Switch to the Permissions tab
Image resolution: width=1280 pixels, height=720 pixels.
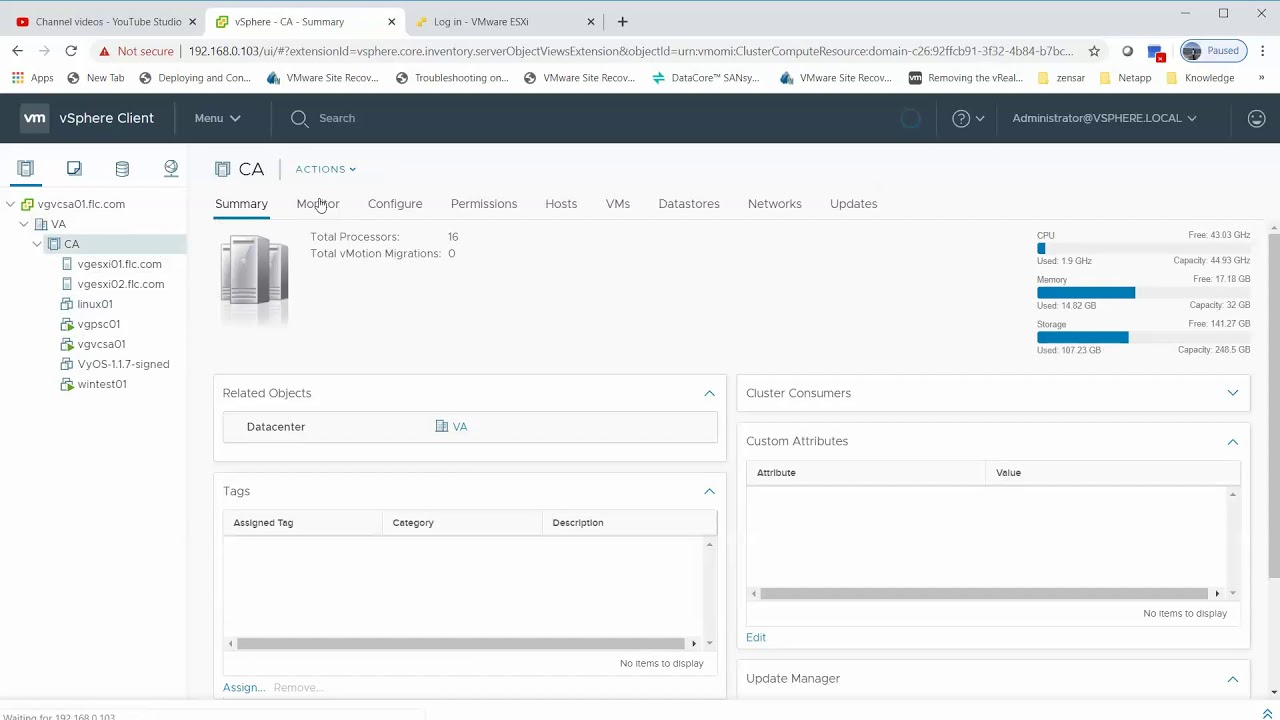[x=484, y=204]
